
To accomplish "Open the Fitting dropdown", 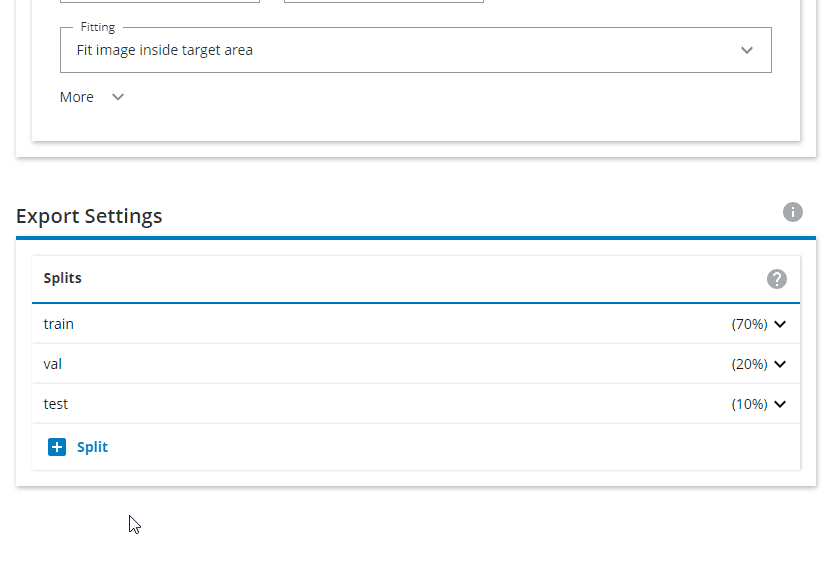I will pyautogui.click(x=415, y=50).
